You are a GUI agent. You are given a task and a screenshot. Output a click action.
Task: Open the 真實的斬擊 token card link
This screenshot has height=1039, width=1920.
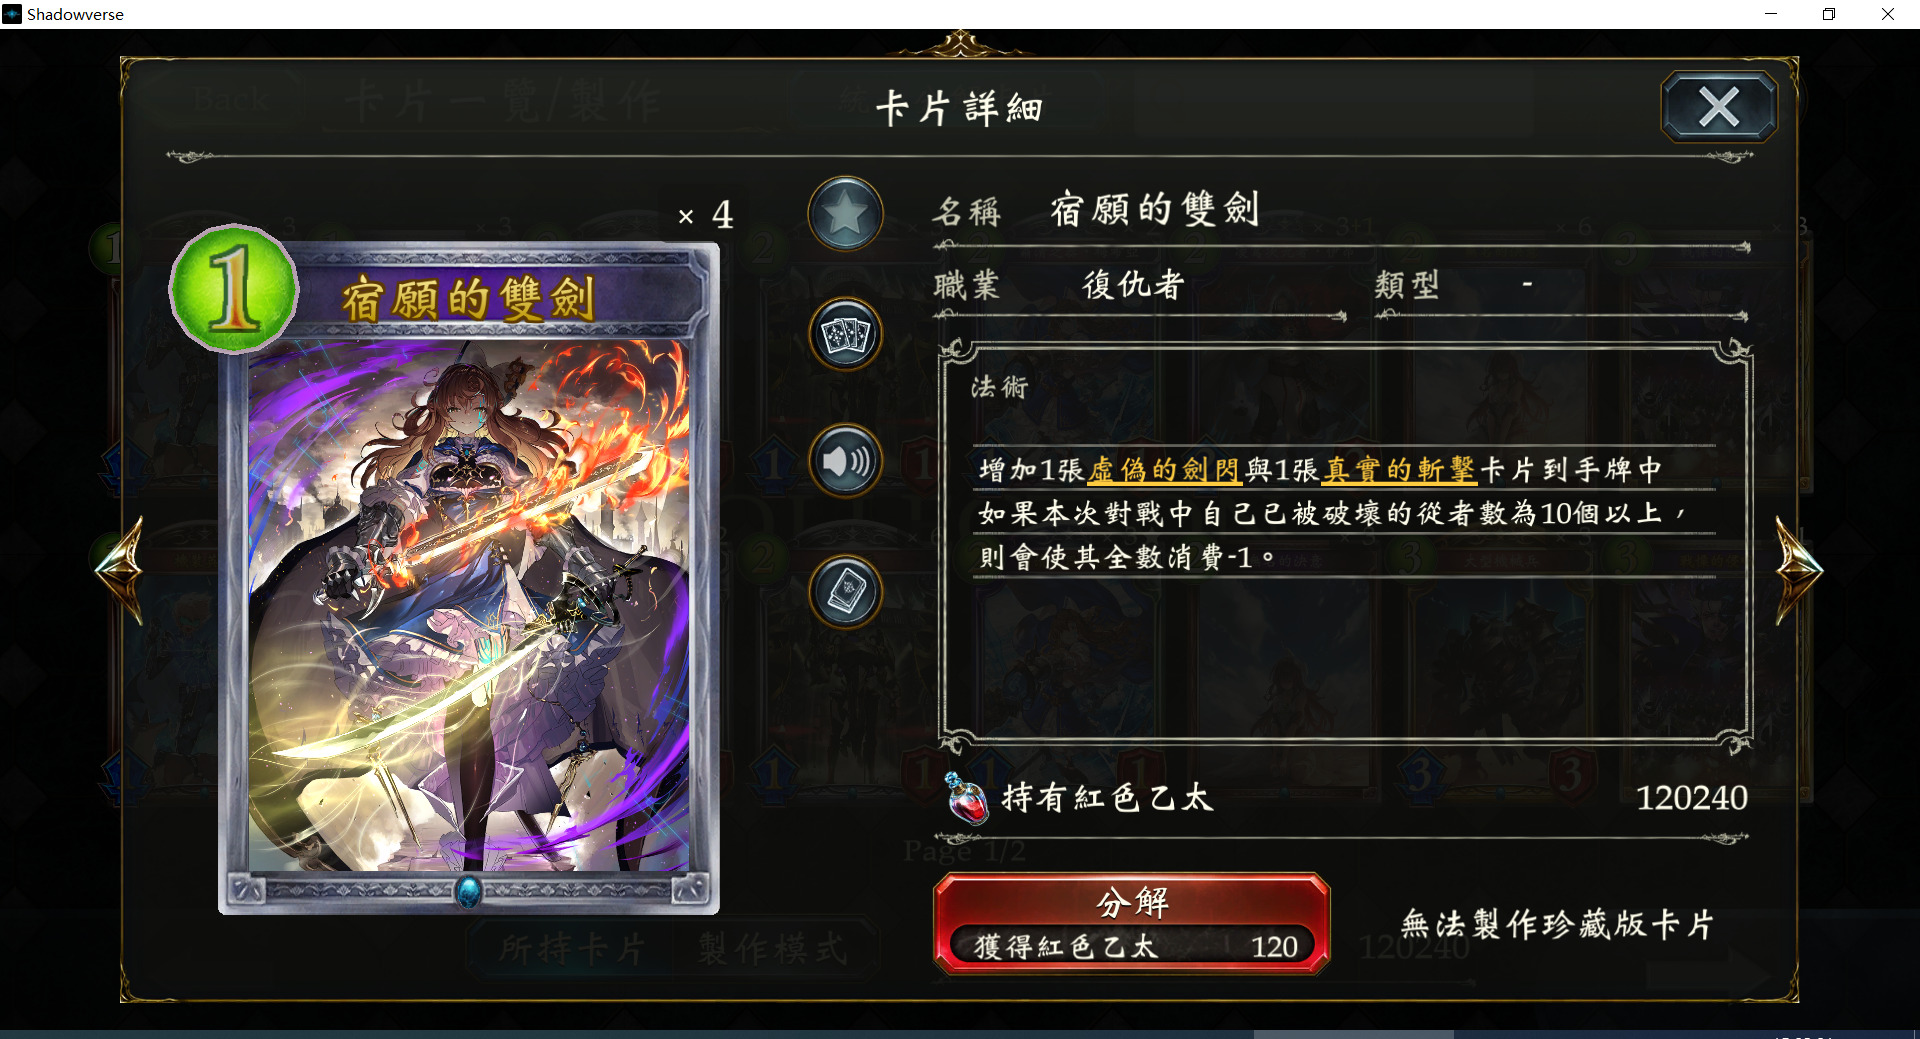pyautogui.click(x=1400, y=469)
